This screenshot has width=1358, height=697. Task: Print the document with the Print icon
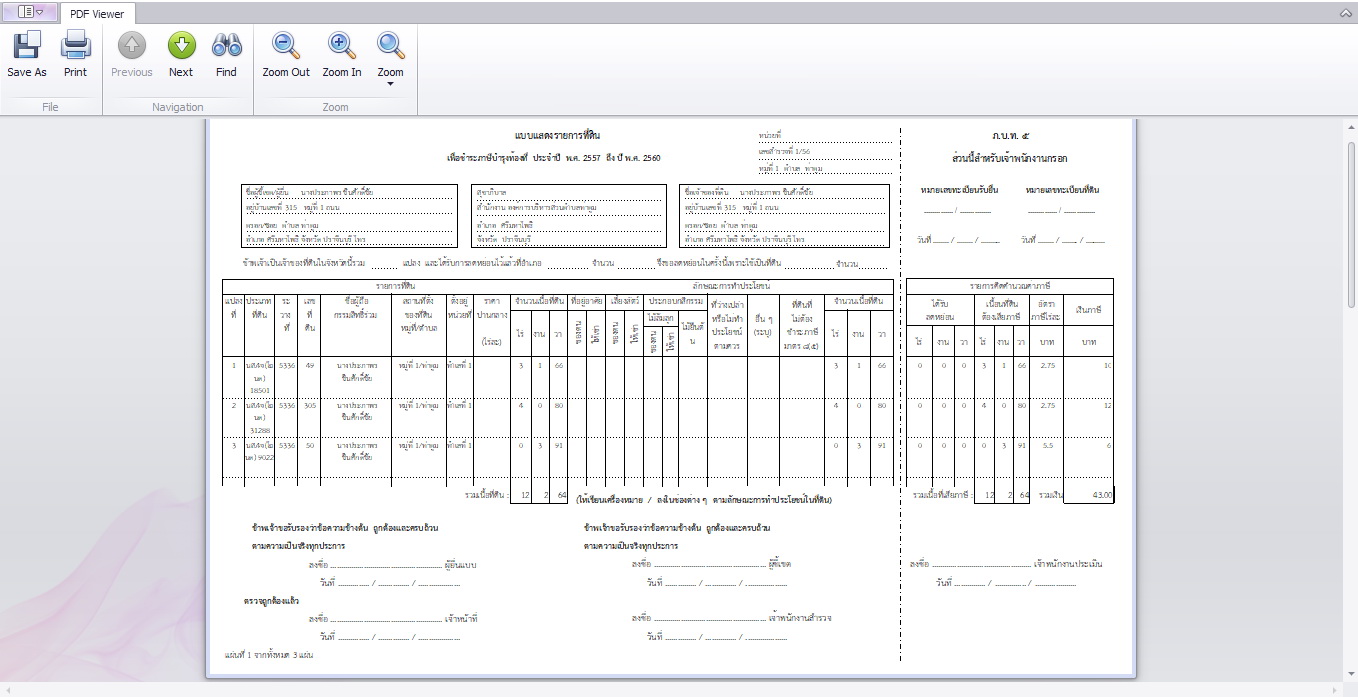click(76, 45)
